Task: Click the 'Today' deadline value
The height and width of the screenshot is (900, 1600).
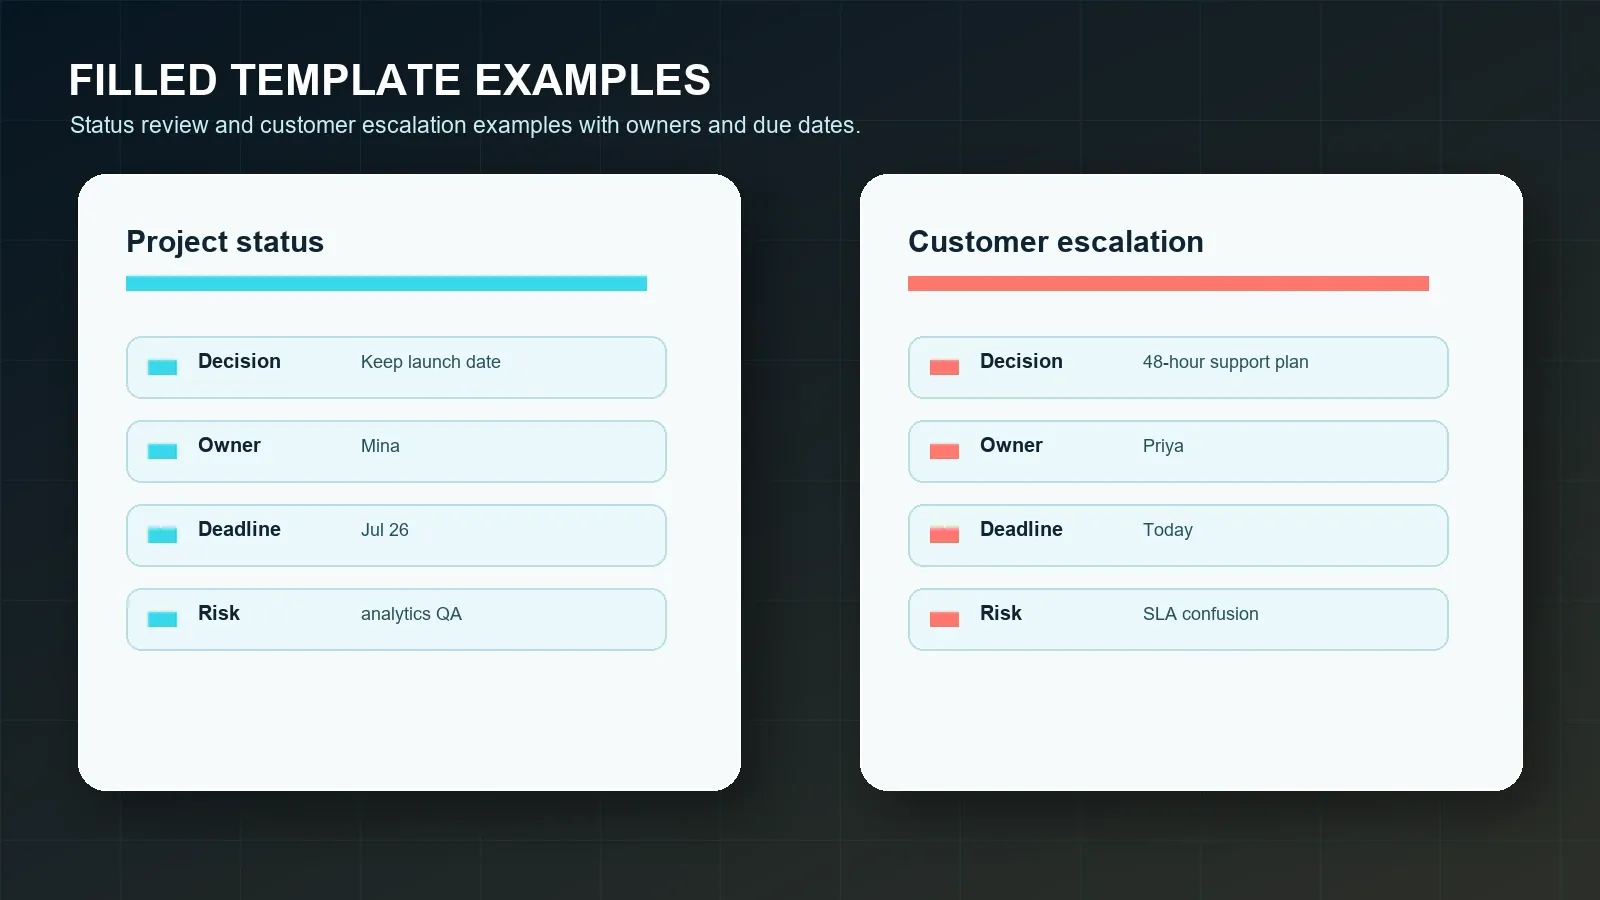Action: (1168, 530)
